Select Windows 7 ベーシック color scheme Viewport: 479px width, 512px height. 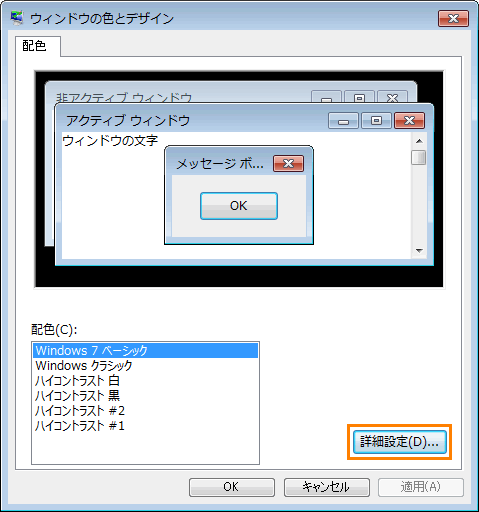point(146,350)
